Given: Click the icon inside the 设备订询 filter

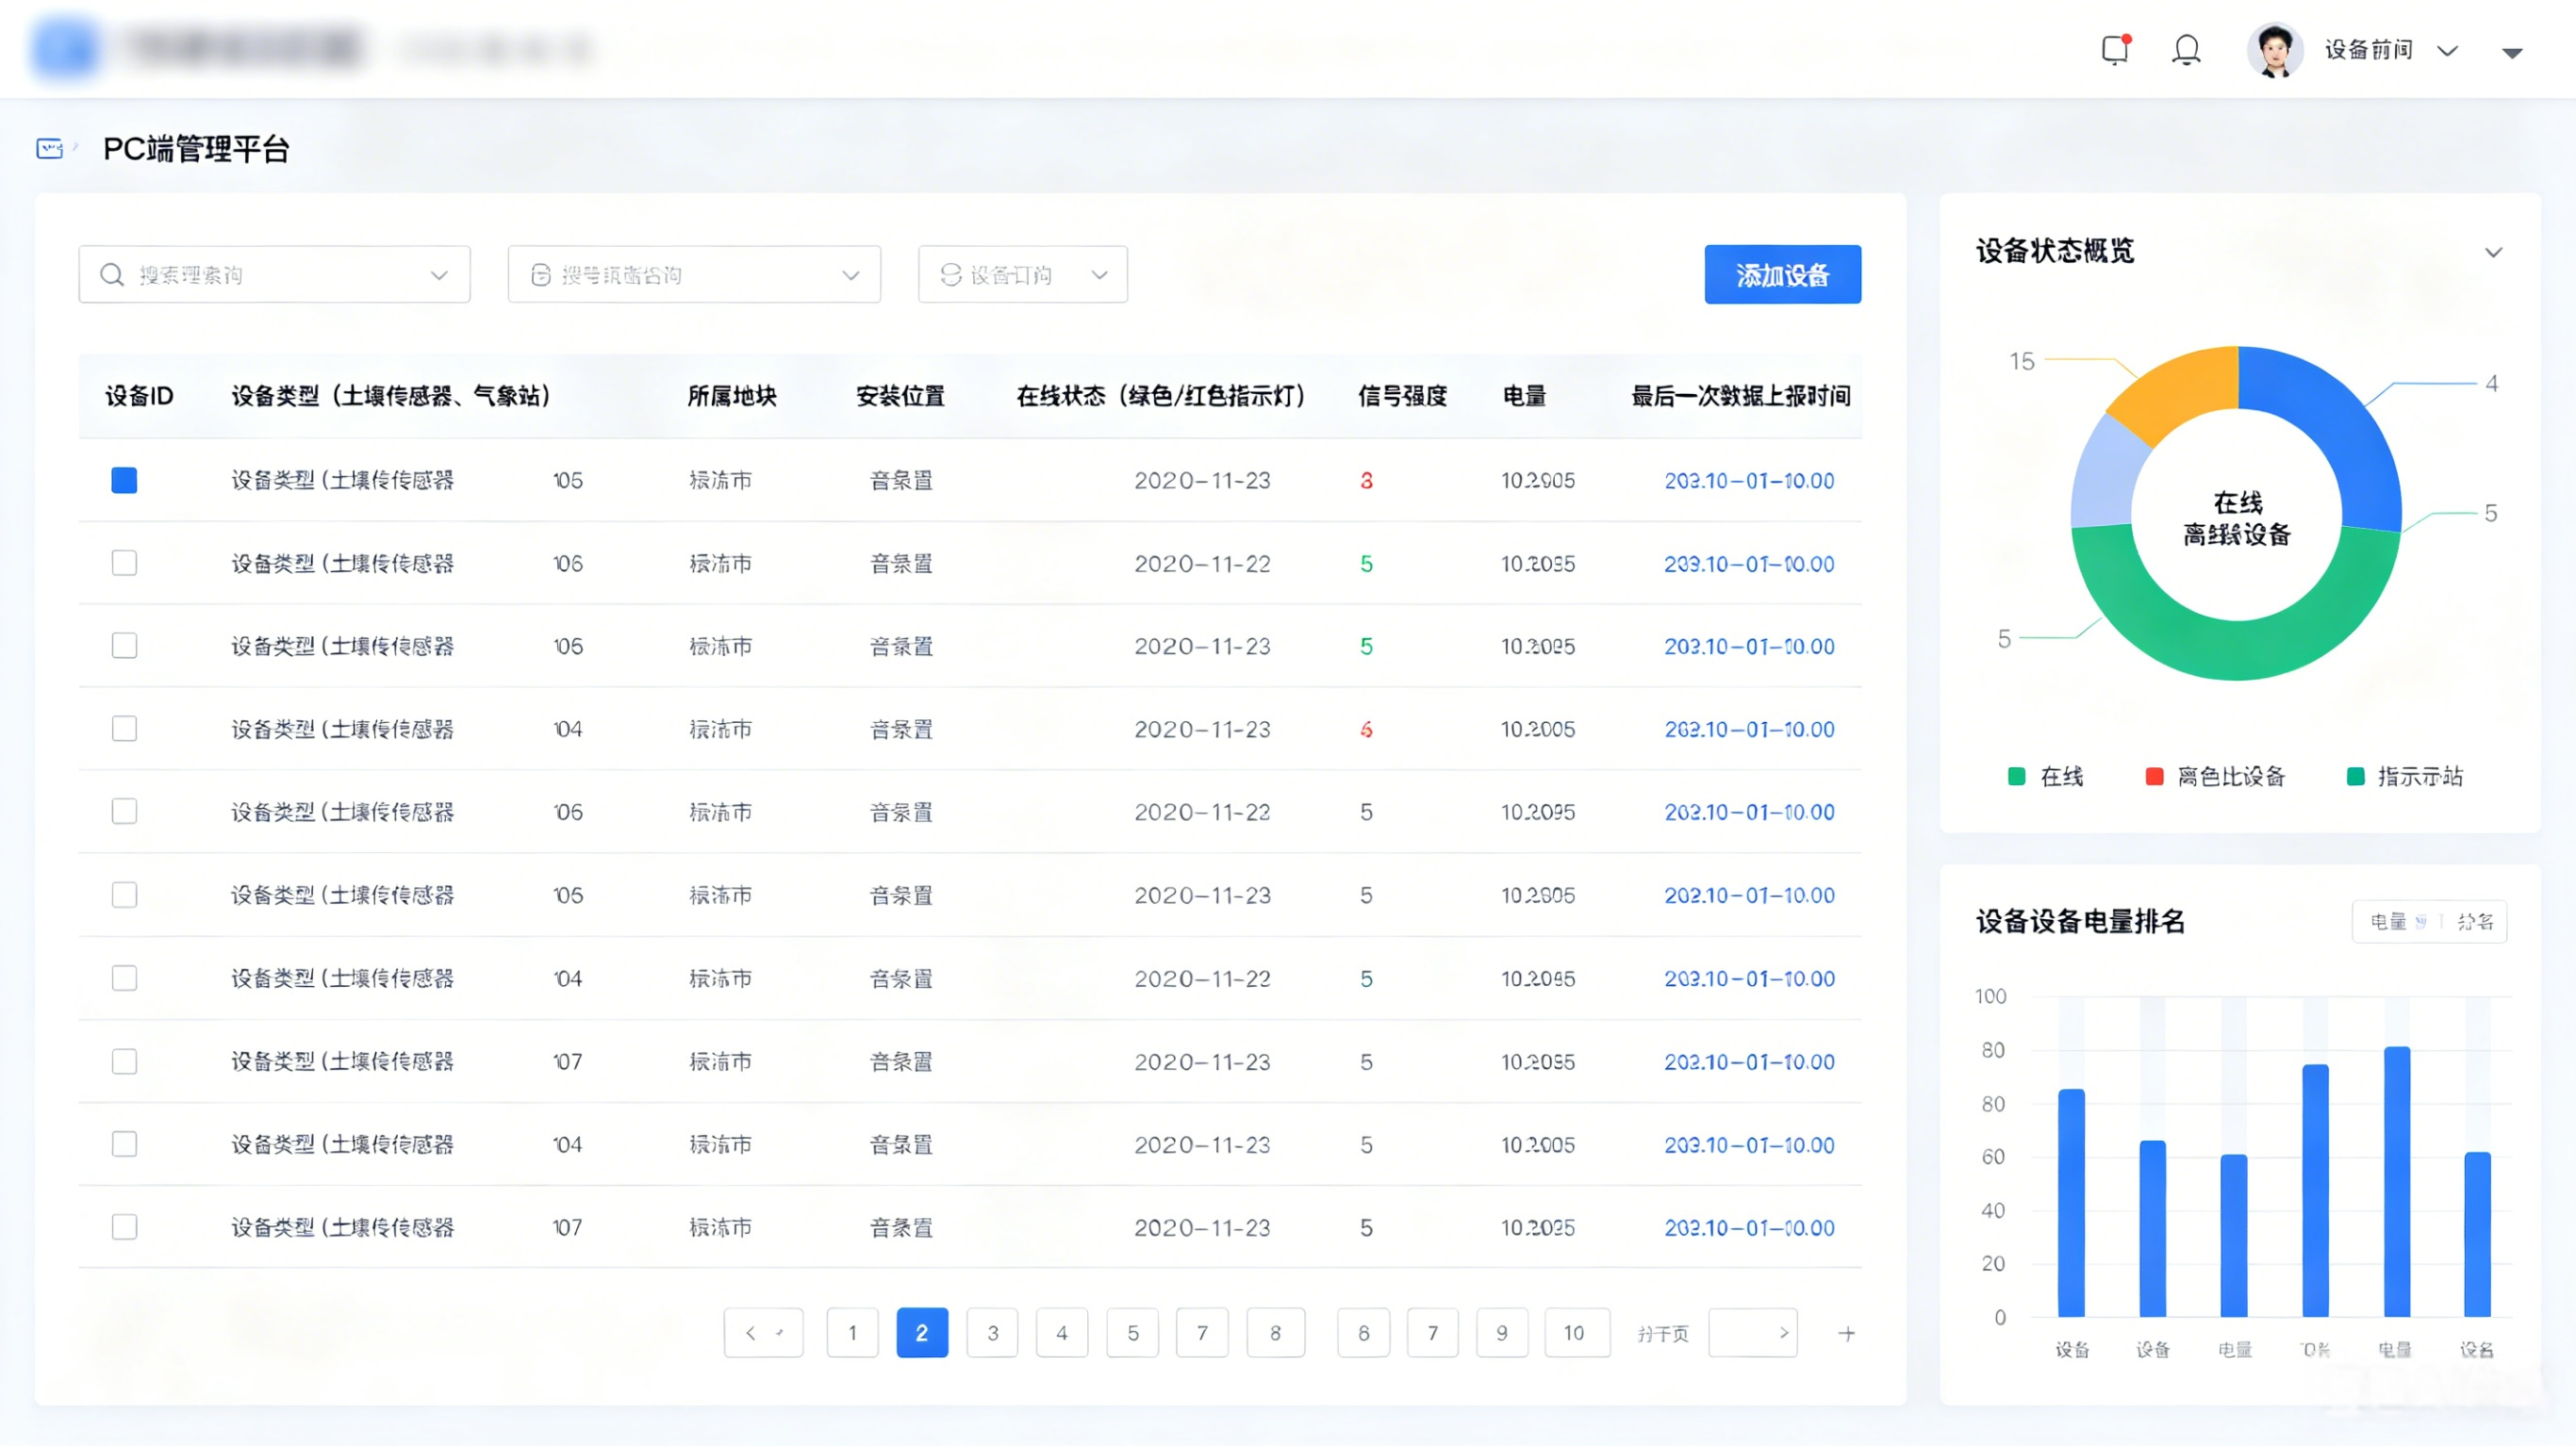Looking at the screenshot, I should click(951, 275).
